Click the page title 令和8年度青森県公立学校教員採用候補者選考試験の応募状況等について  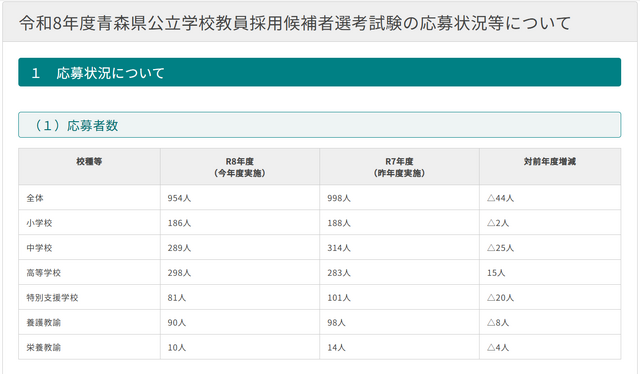(295, 23)
